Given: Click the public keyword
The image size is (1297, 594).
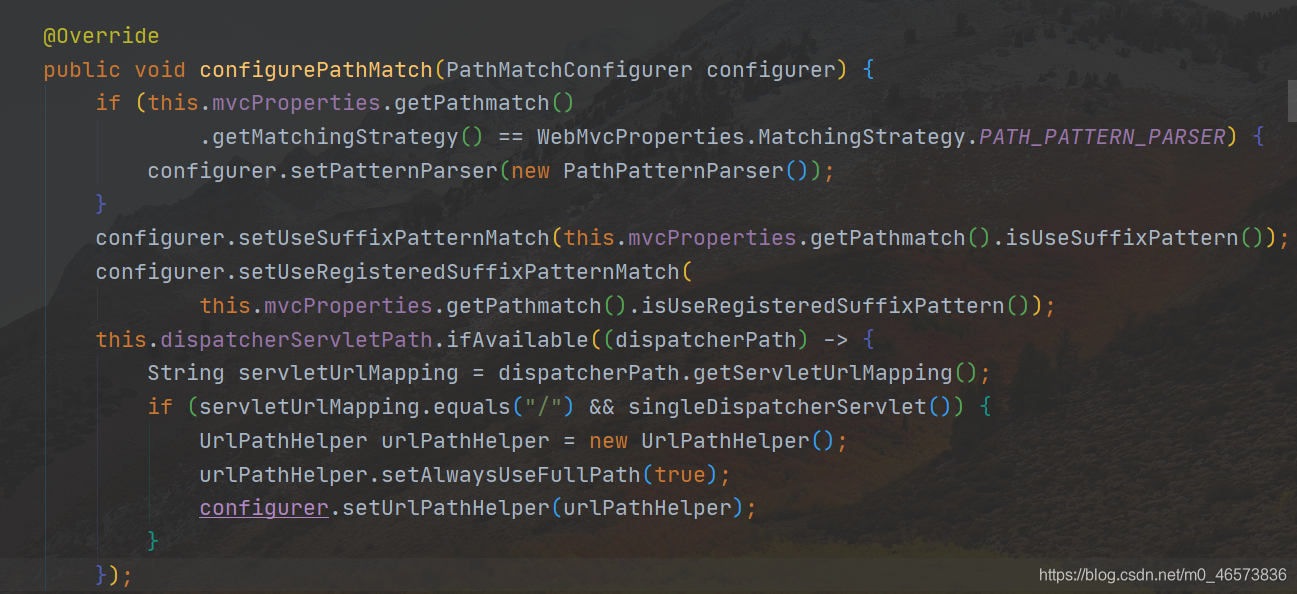Looking at the screenshot, I should pos(82,70).
